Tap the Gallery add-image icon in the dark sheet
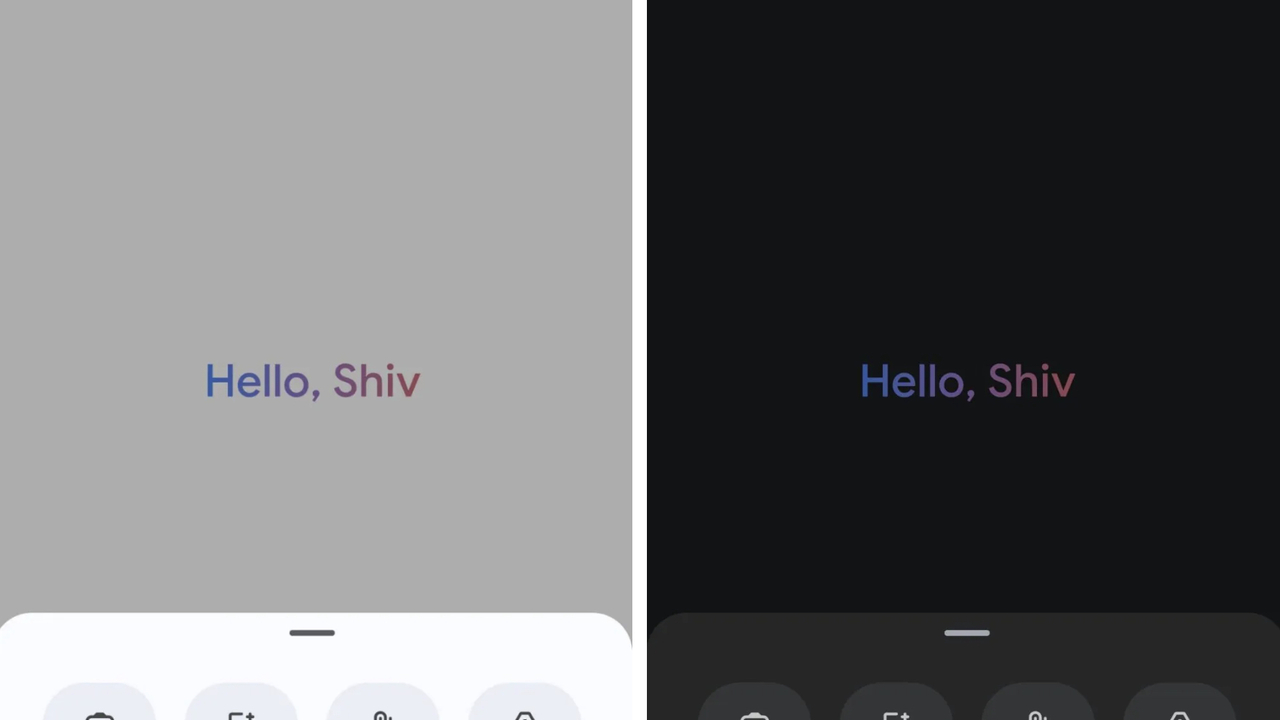 896,714
